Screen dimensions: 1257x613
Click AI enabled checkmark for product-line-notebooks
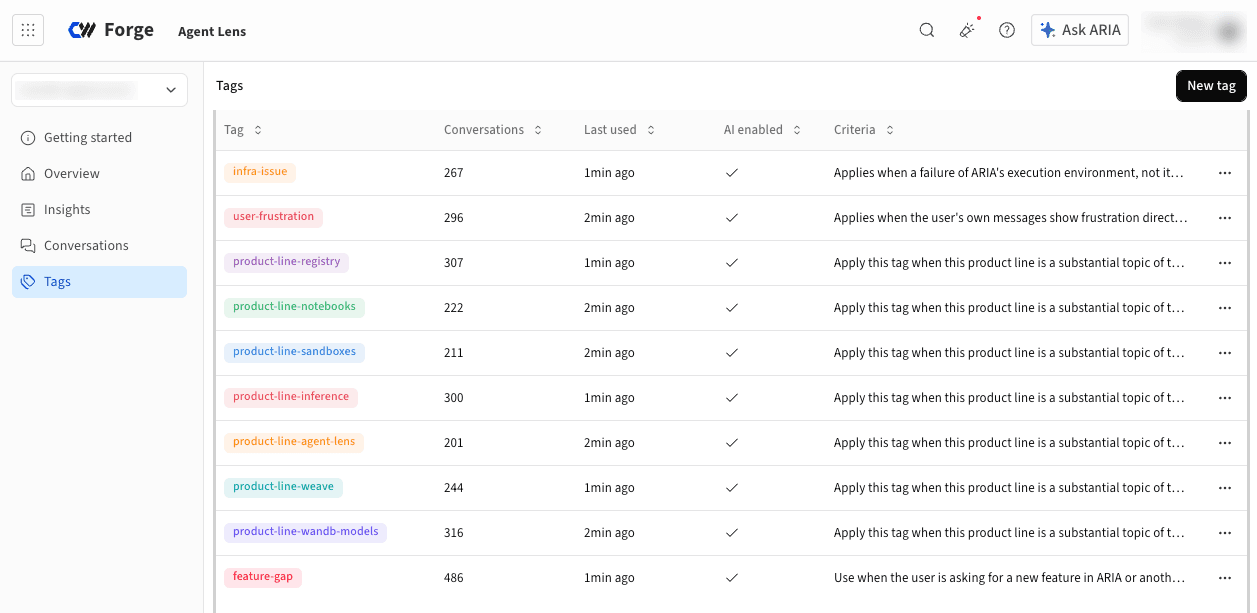[x=732, y=308]
